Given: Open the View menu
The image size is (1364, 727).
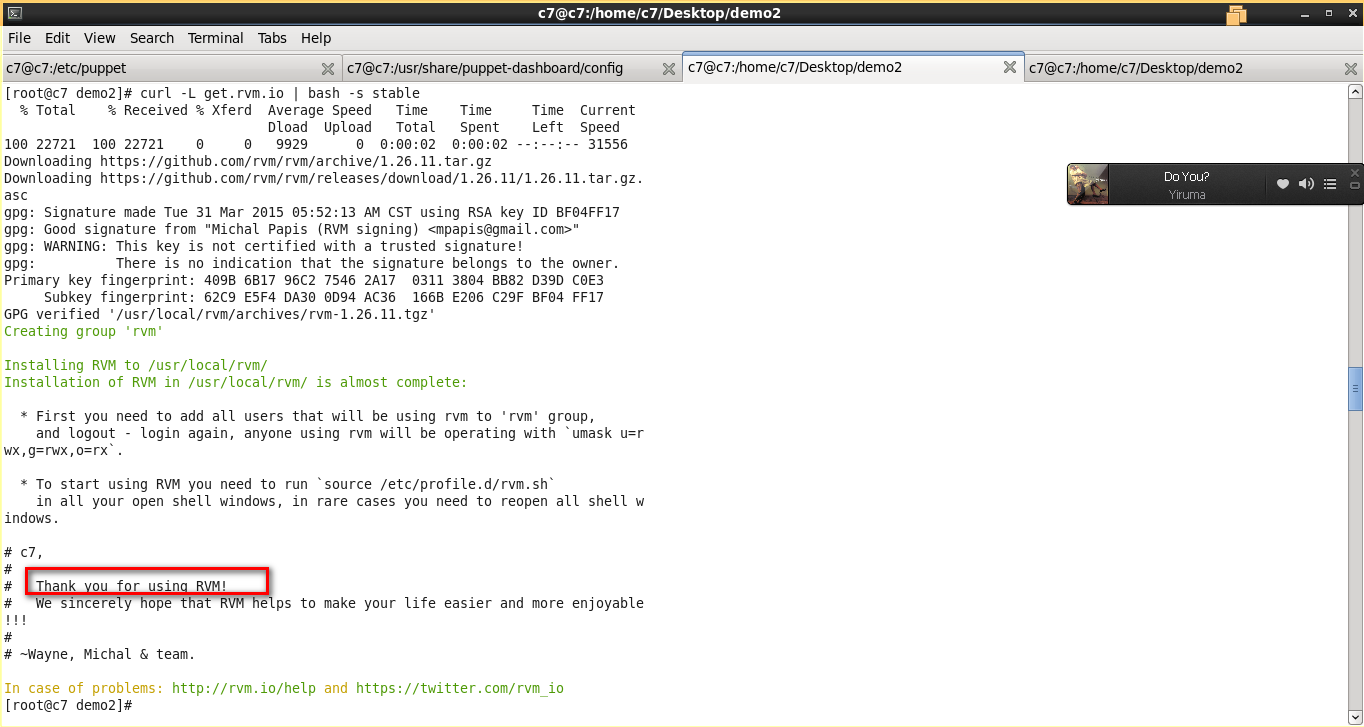Looking at the screenshot, I should tap(99, 38).
